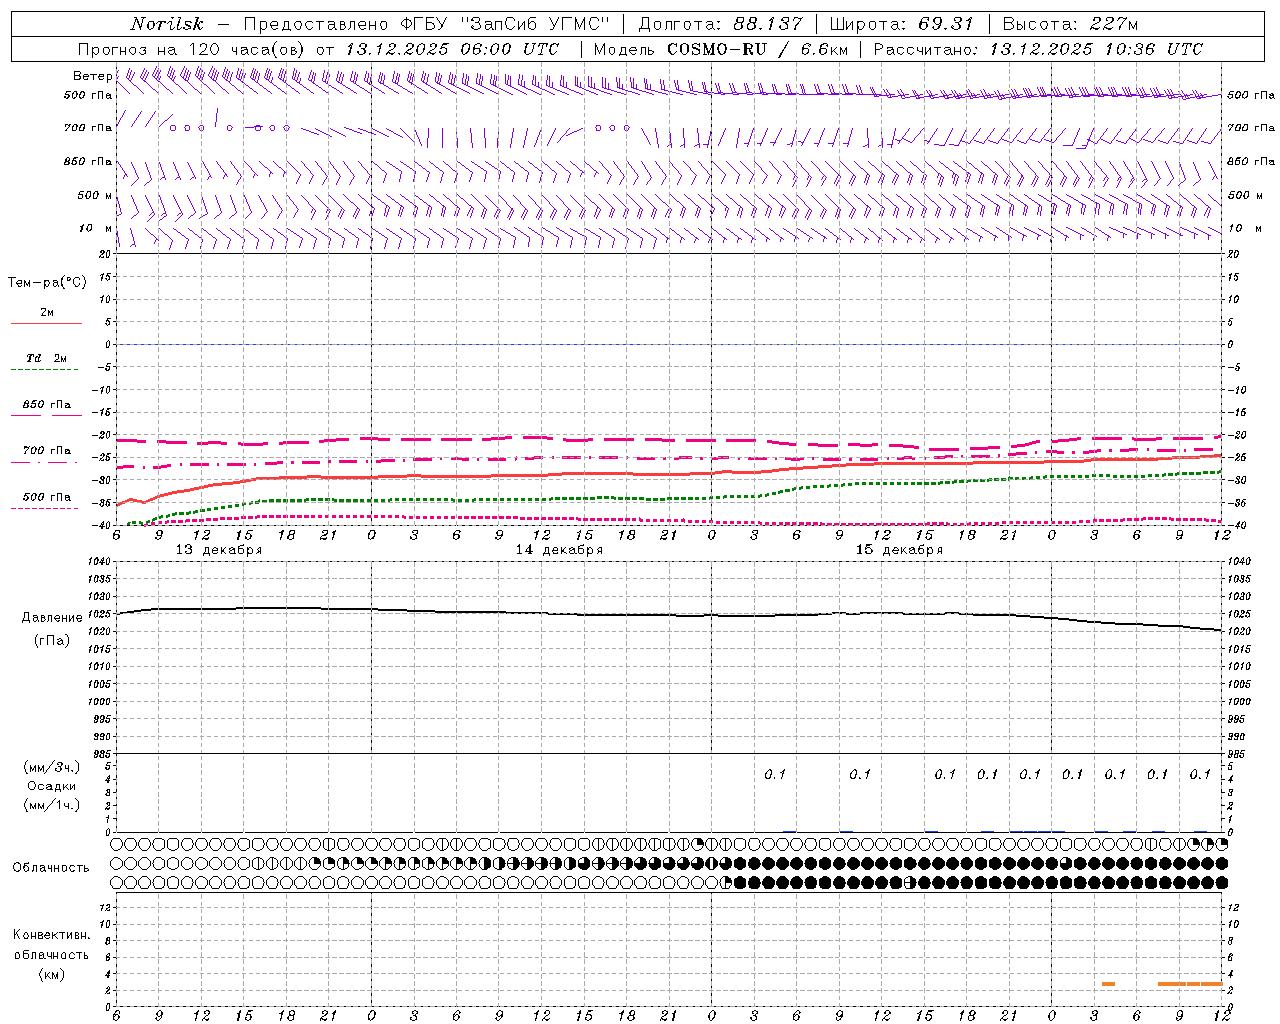Click the "Облачность" cloud cover row label
Viewport: 1280px width, 1024px height.
pos(51,868)
